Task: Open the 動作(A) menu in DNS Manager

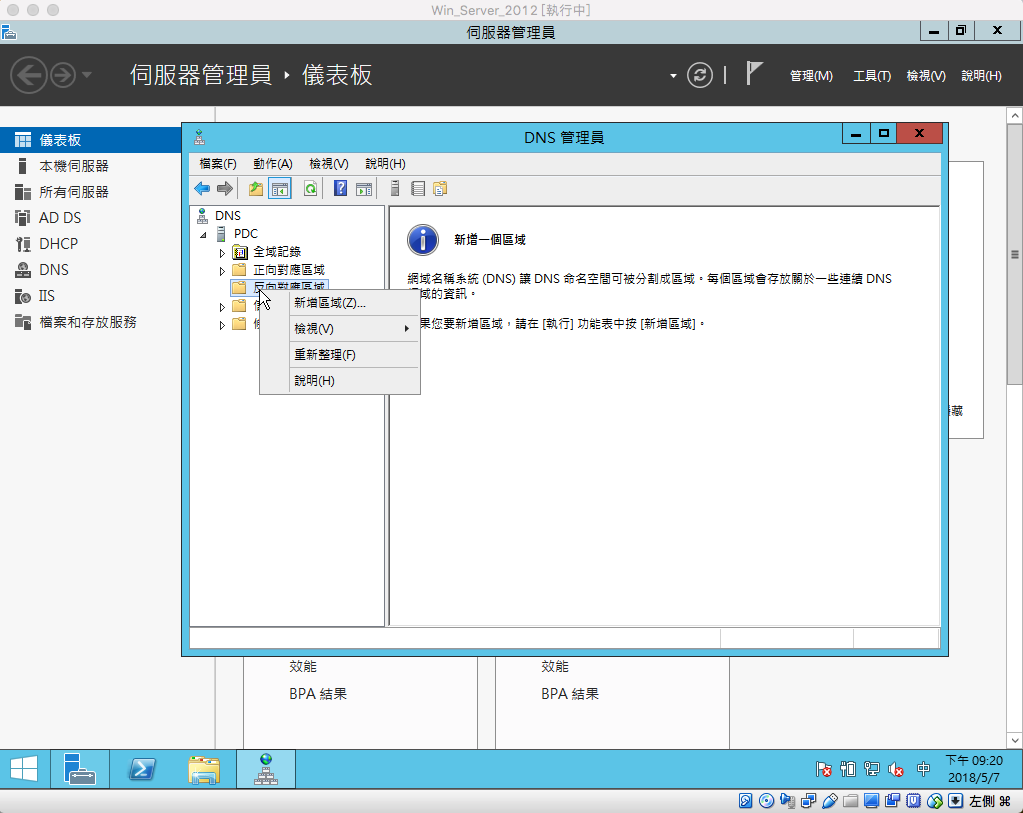Action: [x=273, y=164]
